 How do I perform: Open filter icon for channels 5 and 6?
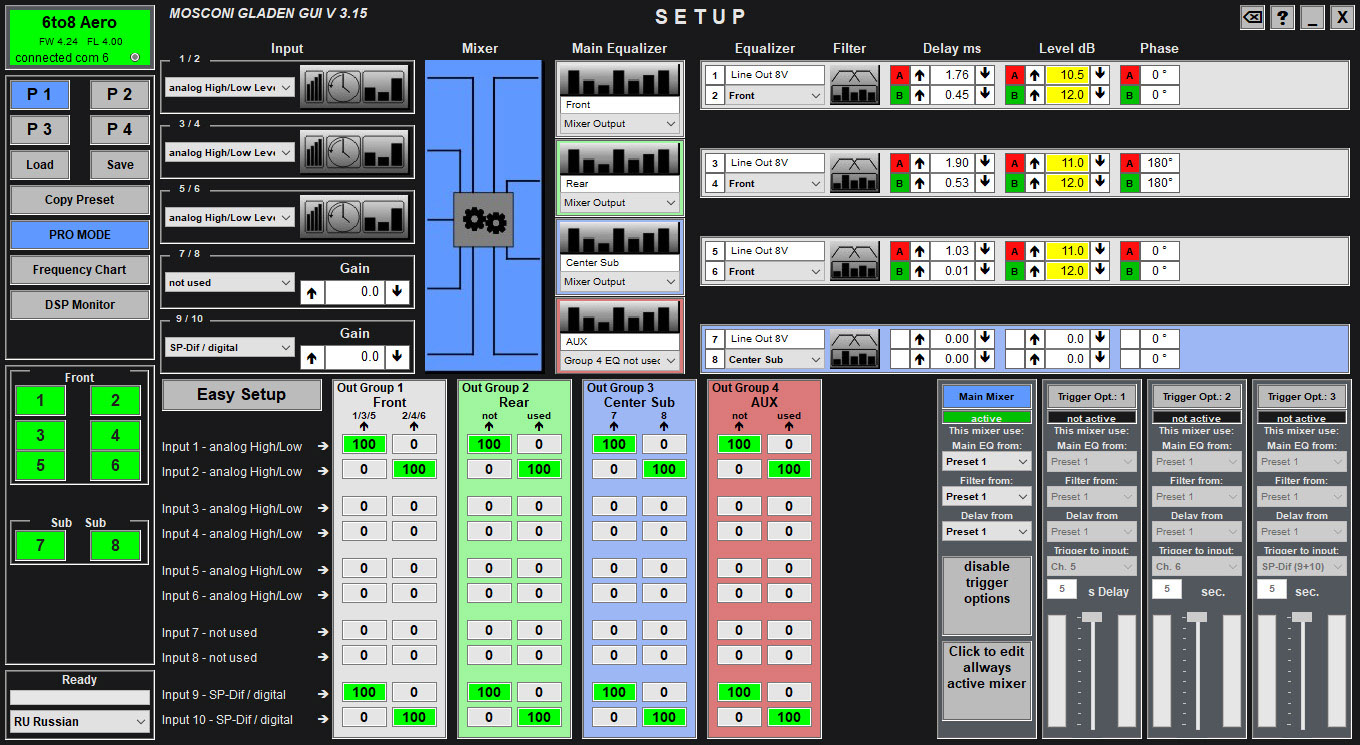coord(855,261)
